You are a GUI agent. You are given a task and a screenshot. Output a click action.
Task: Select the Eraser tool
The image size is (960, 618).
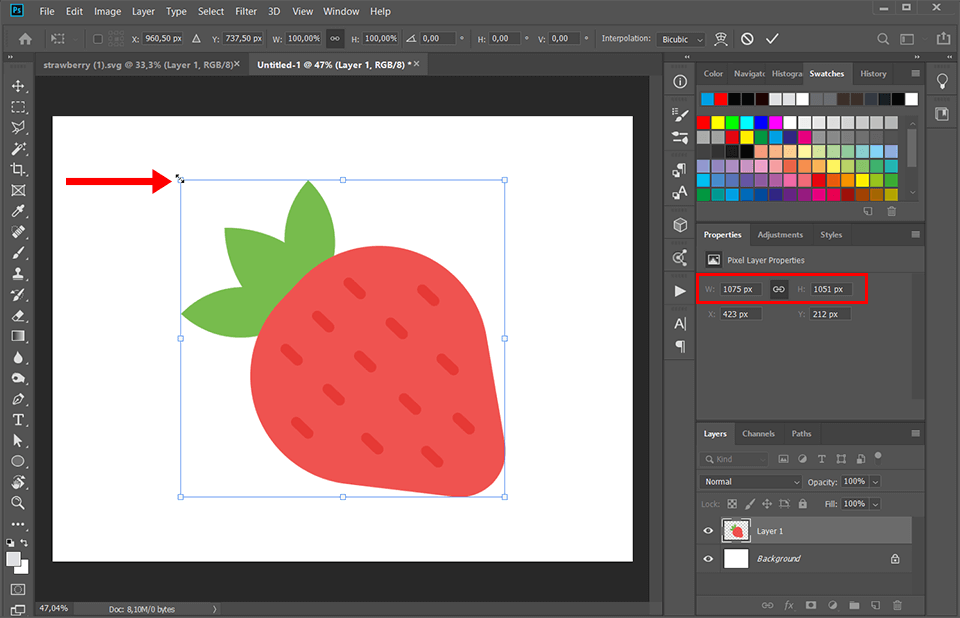coord(18,315)
